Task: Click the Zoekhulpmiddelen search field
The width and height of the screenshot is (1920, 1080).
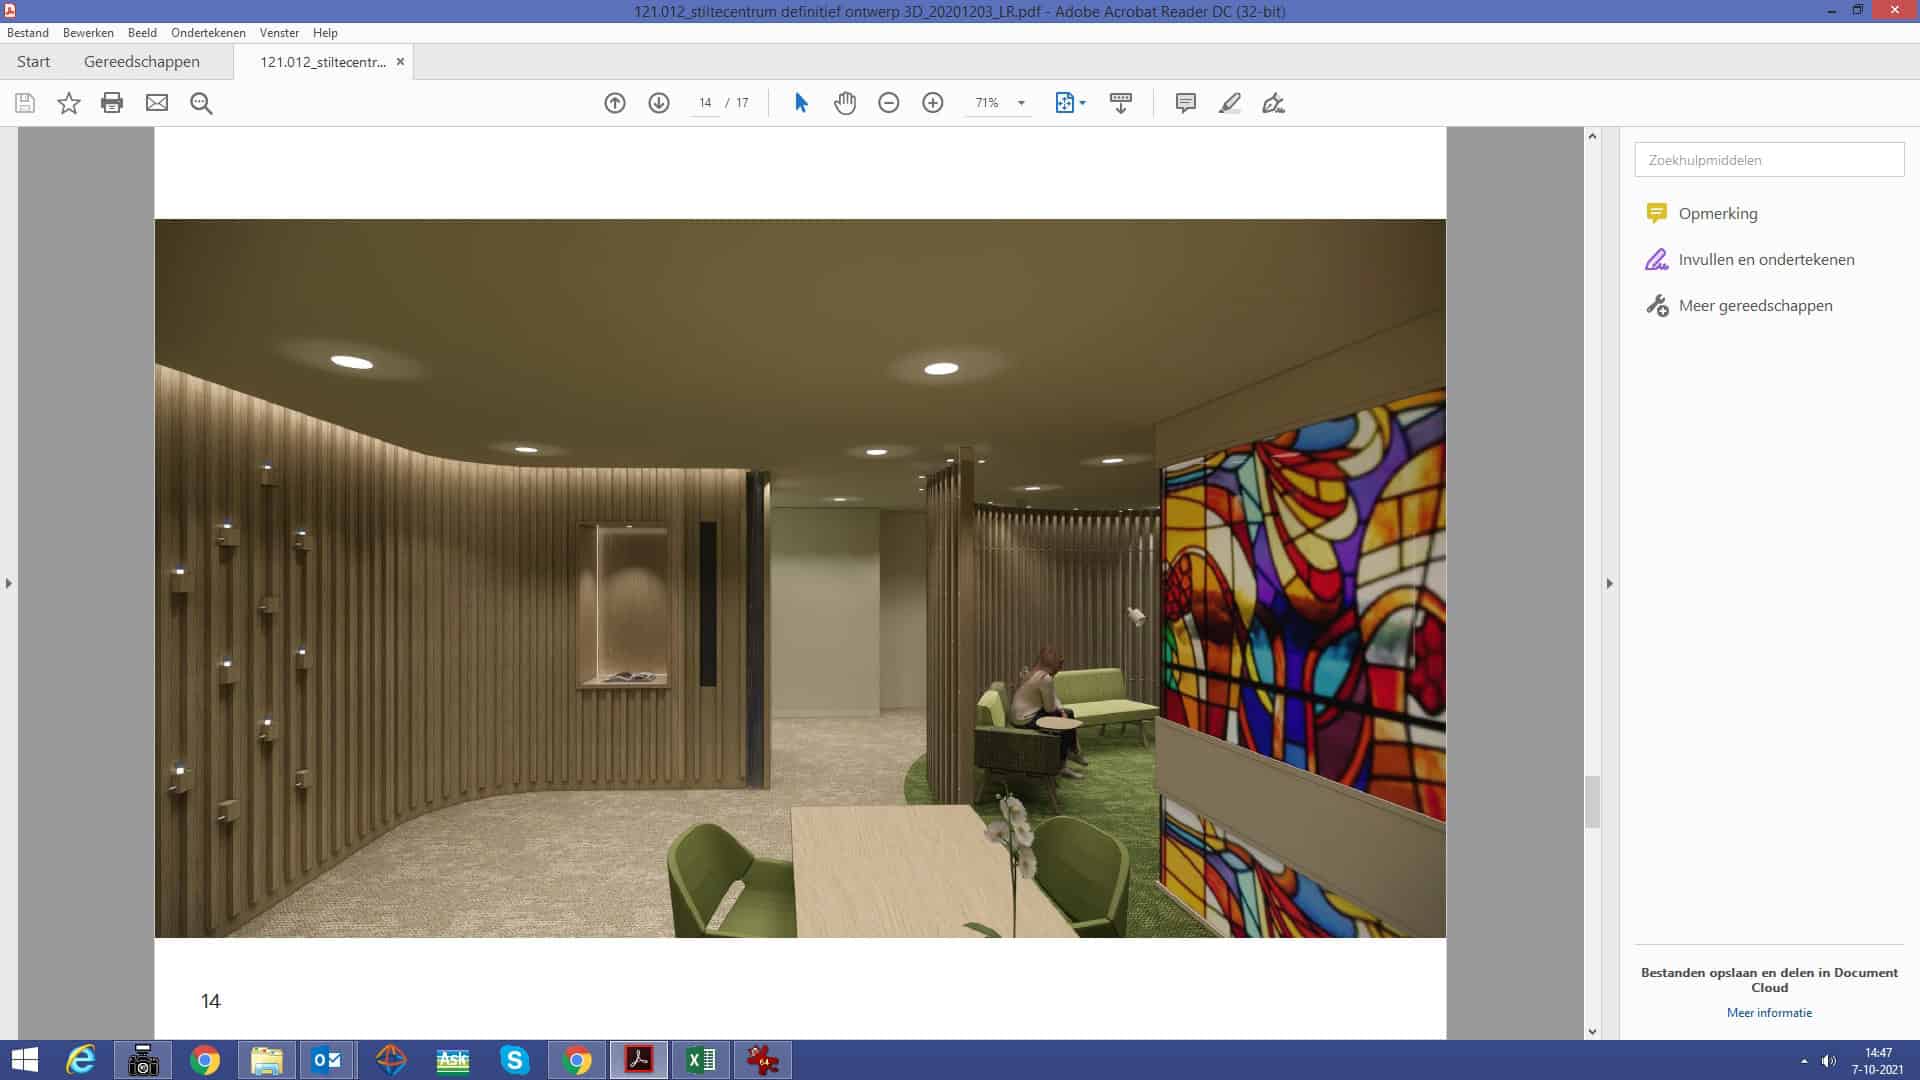Action: pyautogui.click(x=1769, y=160)
